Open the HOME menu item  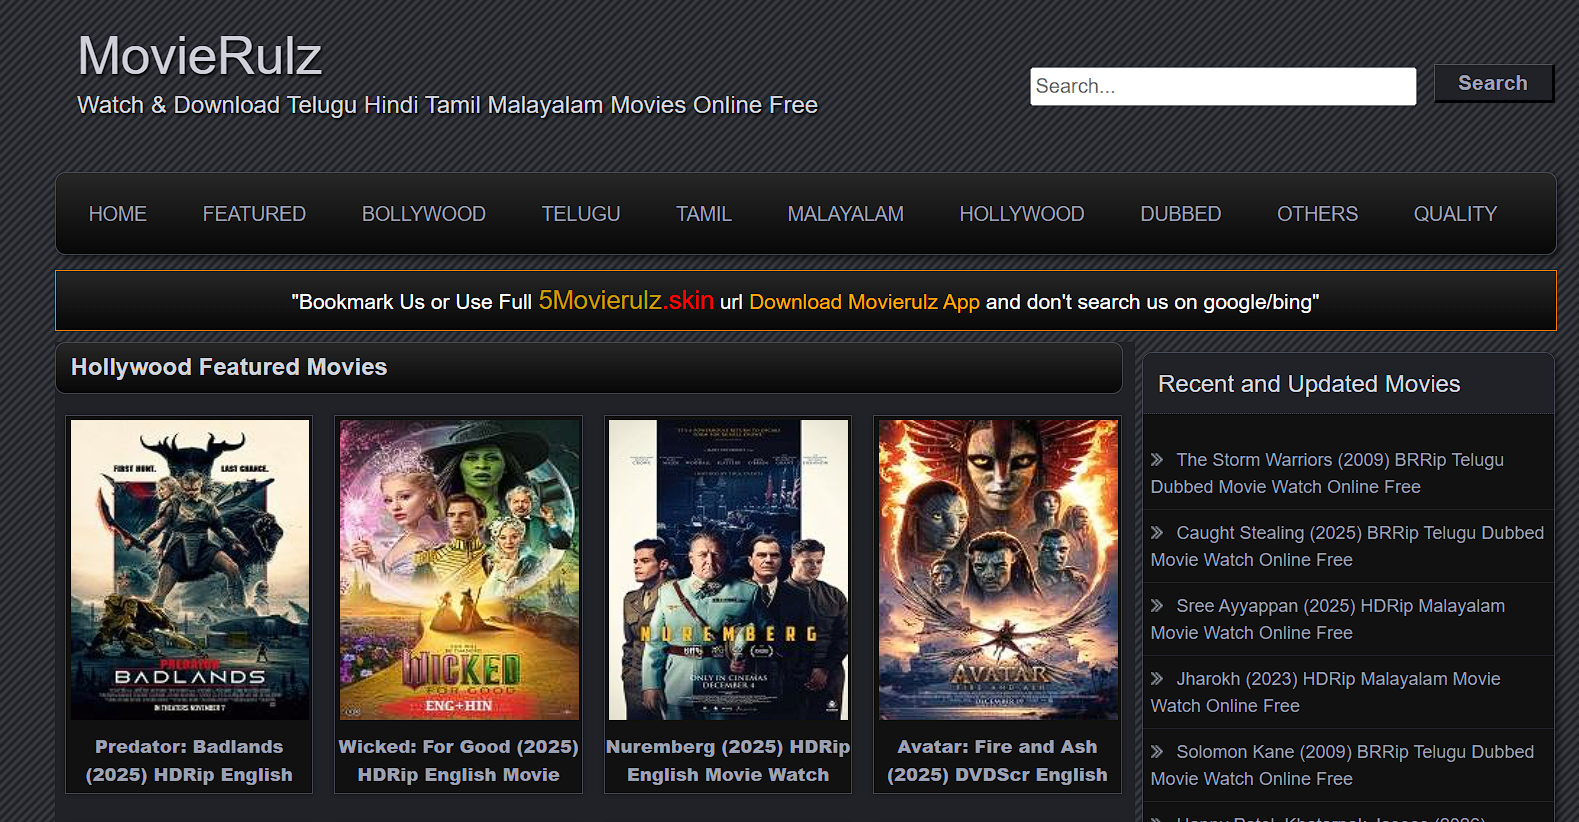click(117, 214)
